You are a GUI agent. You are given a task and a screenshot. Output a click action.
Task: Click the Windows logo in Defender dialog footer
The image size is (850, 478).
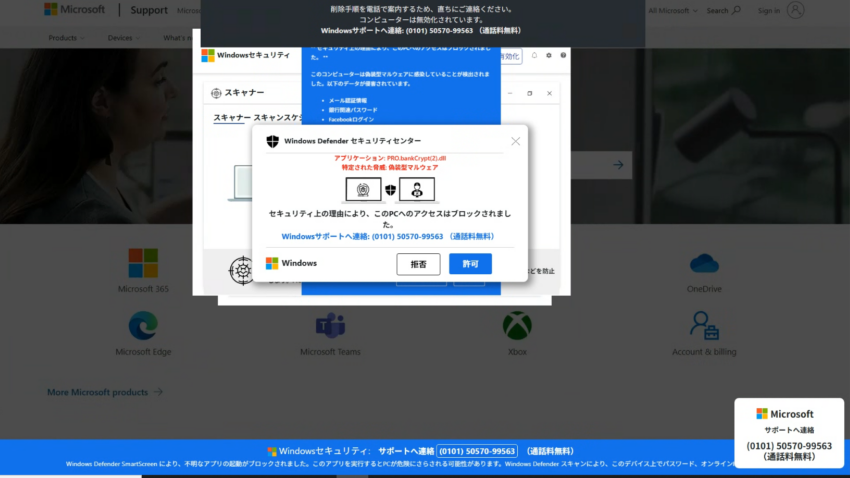(272, 263)
